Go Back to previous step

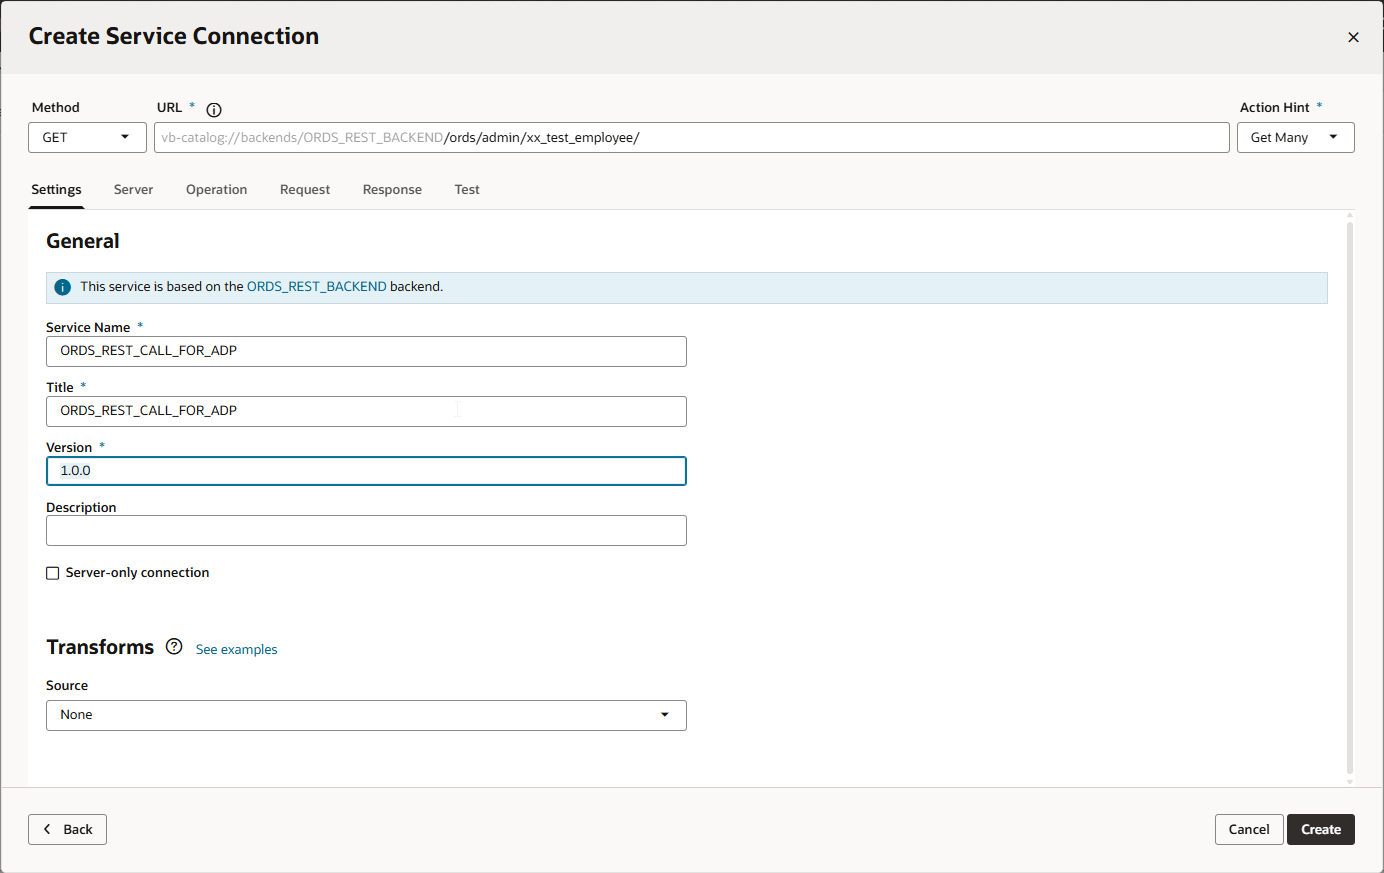pyautogui.click(x=67, y=829)
